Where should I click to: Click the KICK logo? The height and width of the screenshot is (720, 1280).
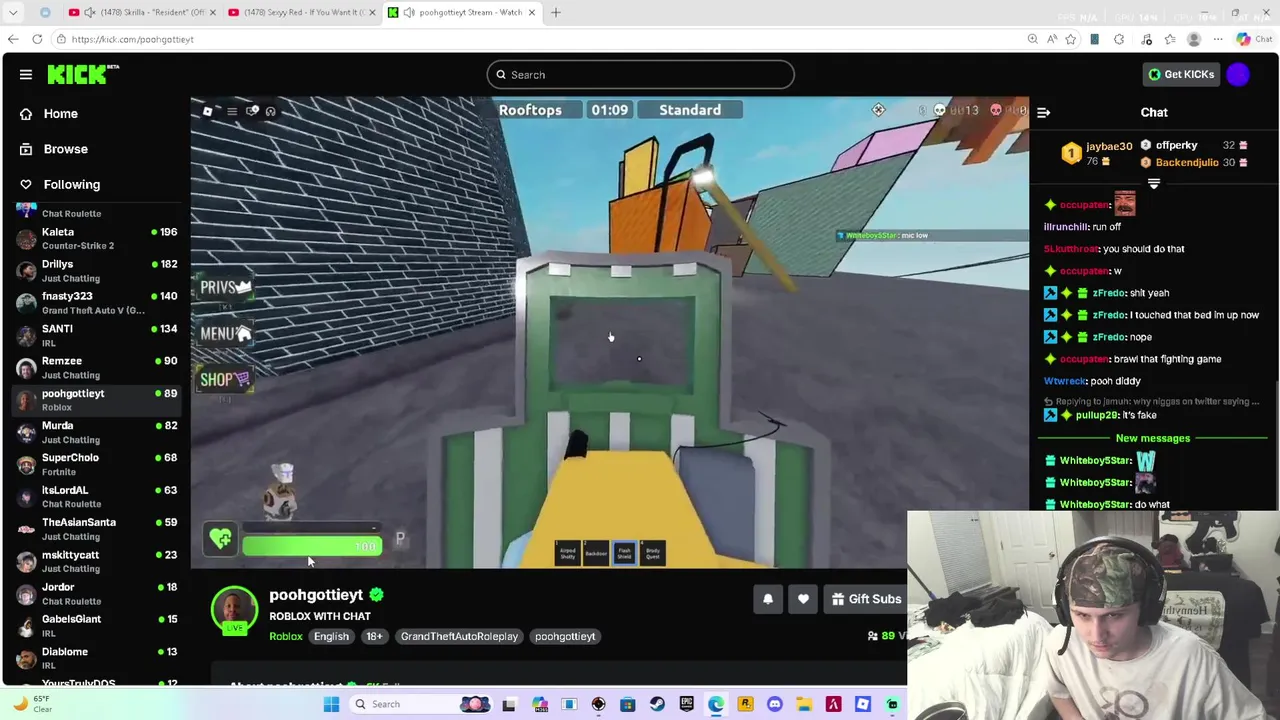[x=82, y=74]
